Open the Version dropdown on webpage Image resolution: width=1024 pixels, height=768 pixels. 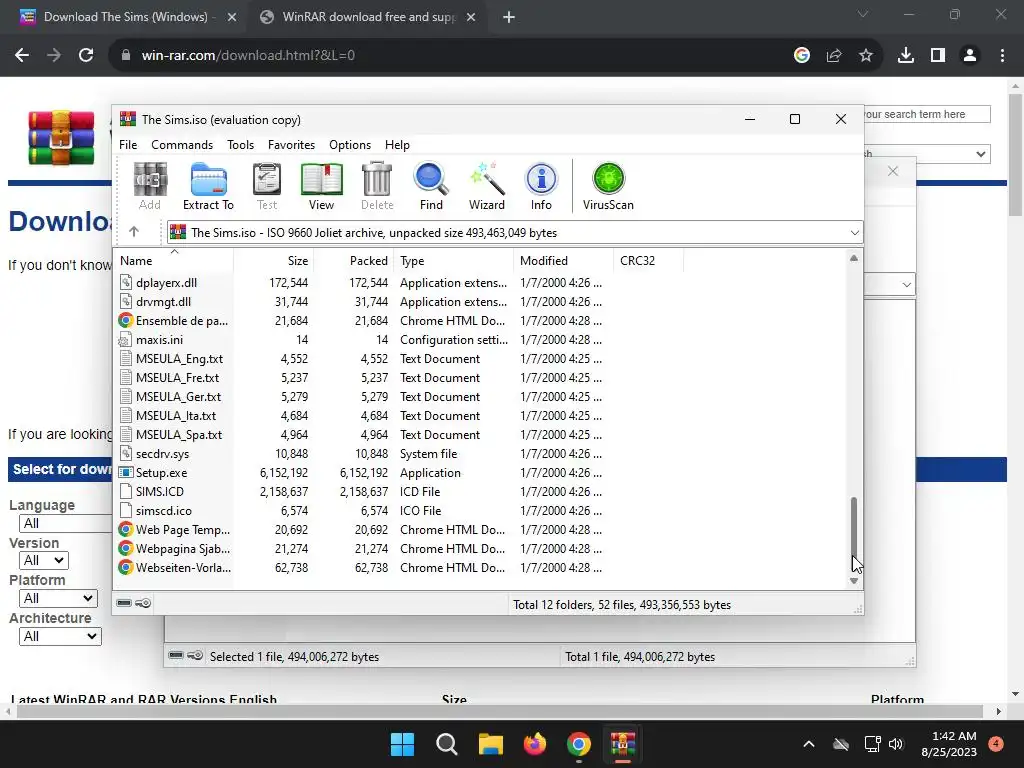point(43,560)
